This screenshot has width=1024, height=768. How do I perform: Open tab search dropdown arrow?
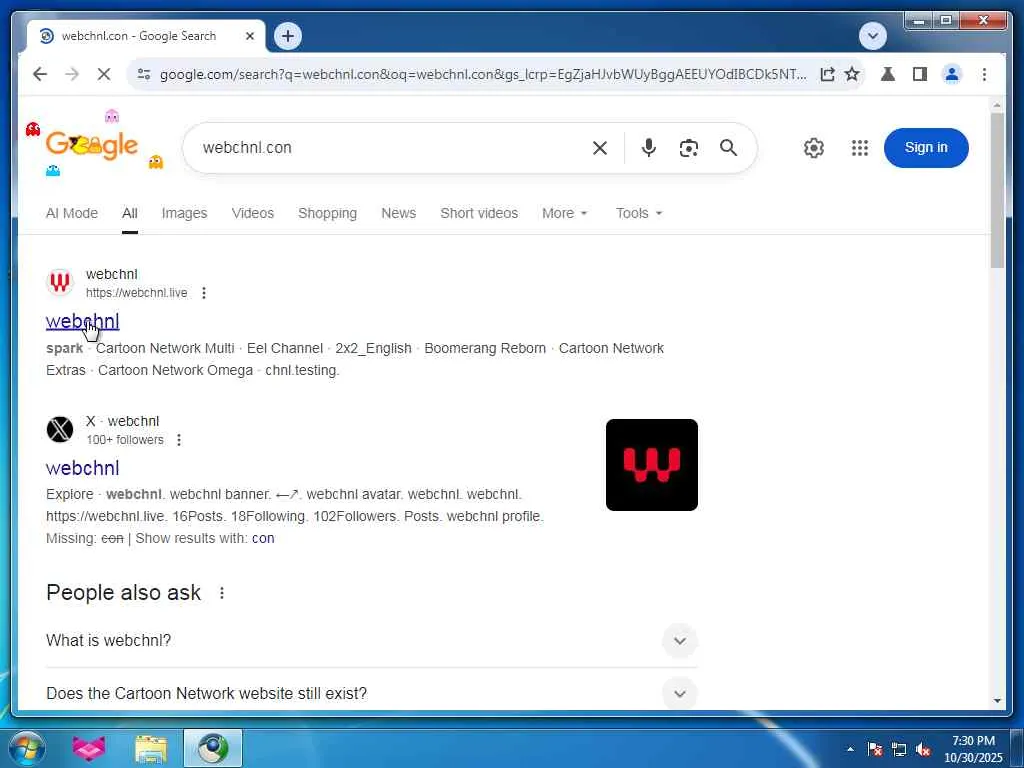click(x=872, y=36)
